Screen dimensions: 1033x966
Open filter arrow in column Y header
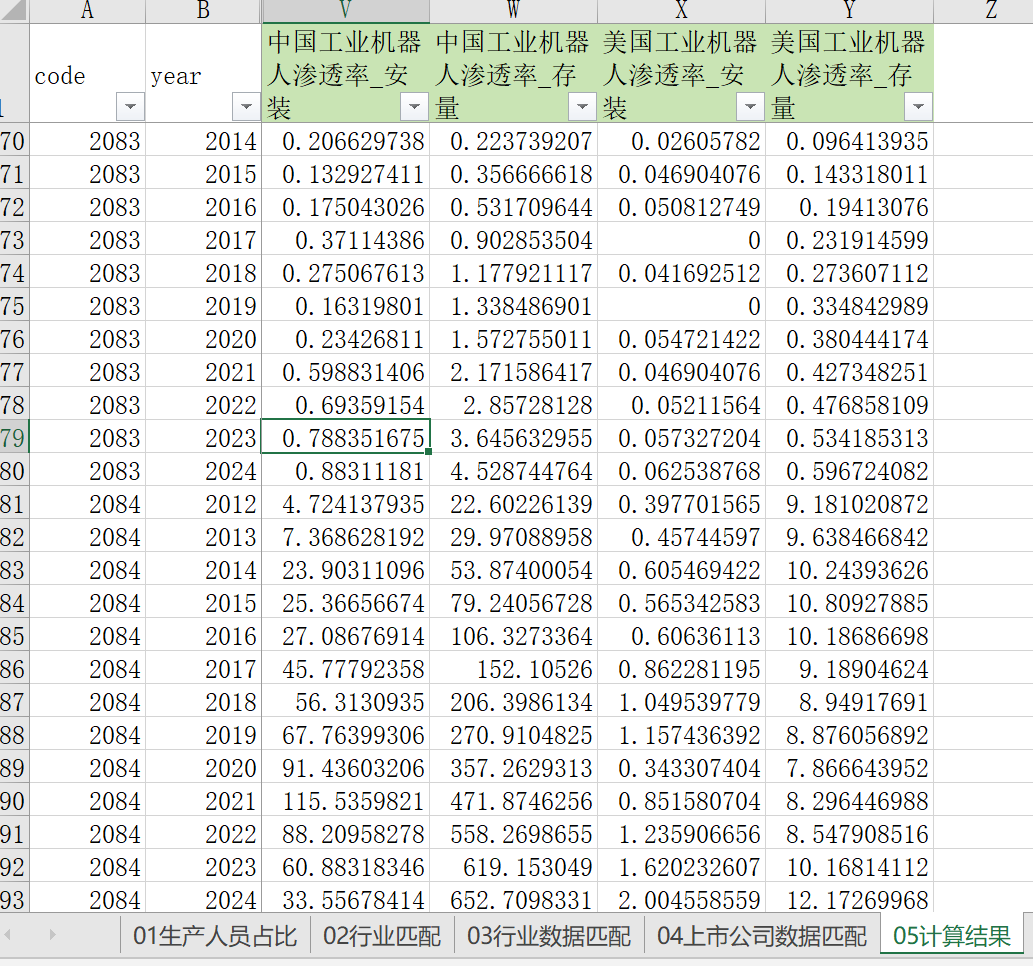[x=918, y=106]
